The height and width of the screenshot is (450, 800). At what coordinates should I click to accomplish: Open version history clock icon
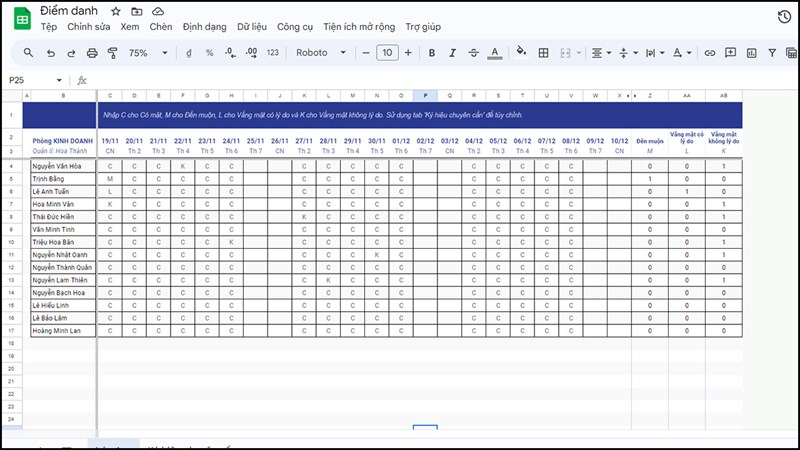coord(784,17)
